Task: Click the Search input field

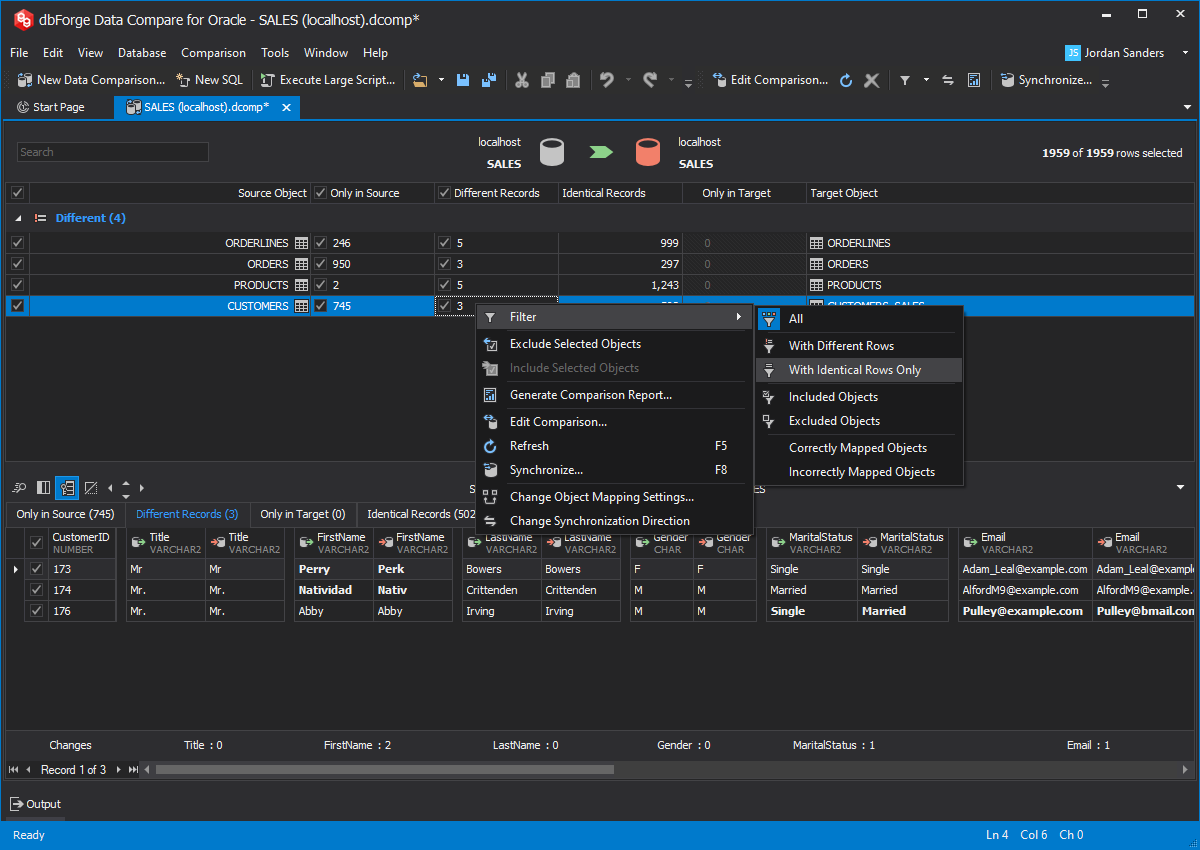Action: 113,152
